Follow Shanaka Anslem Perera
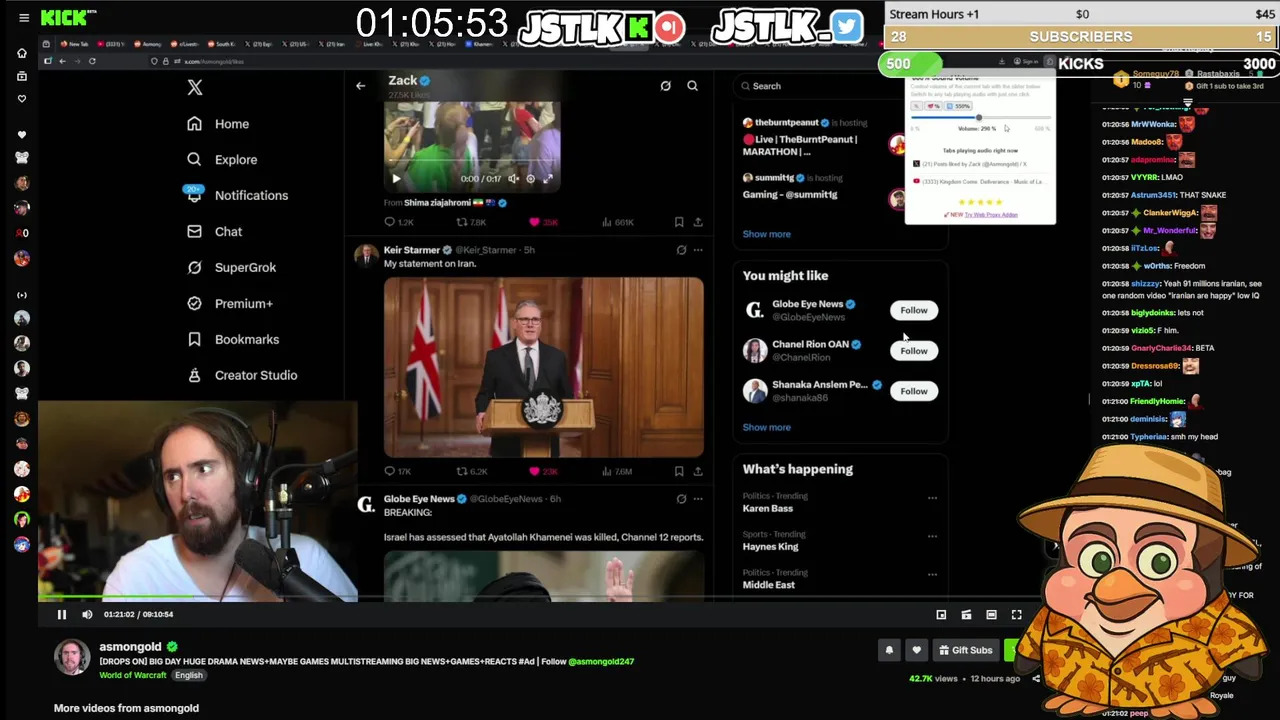This screenshot has height=720, width=1280. (x=914, y=391)
